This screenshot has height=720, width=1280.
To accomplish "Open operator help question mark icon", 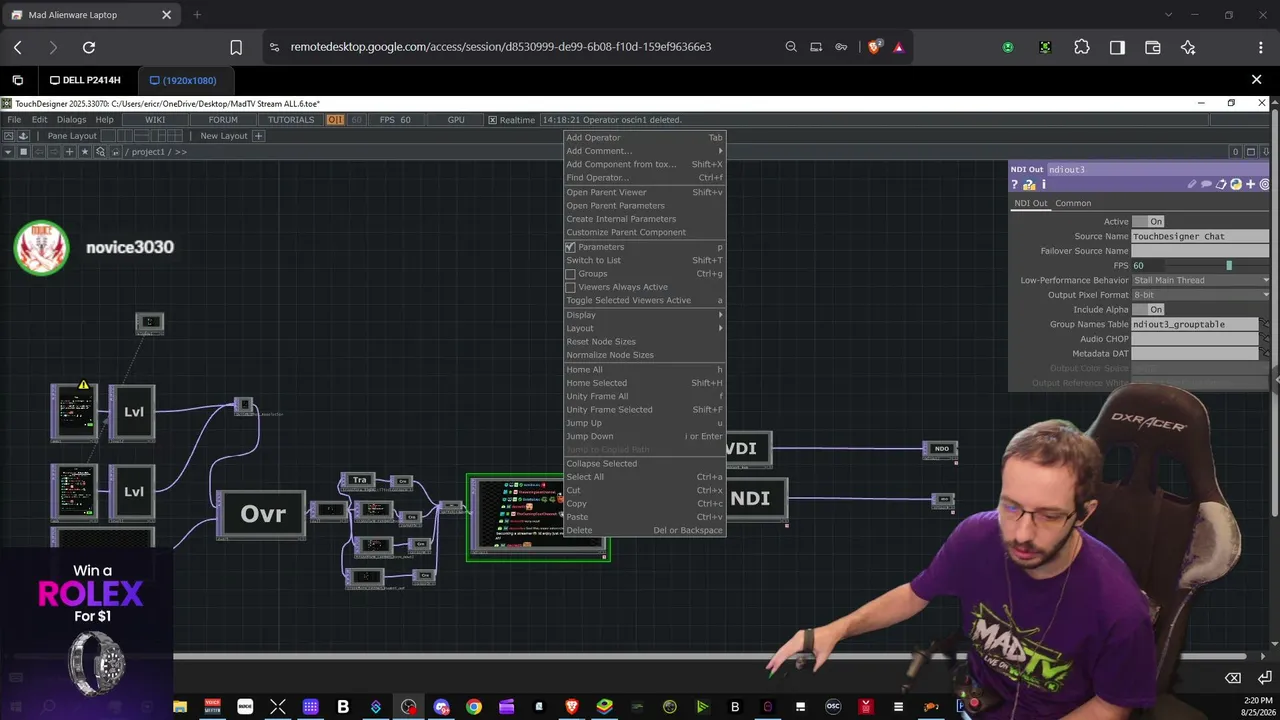I will [1014, 185].
